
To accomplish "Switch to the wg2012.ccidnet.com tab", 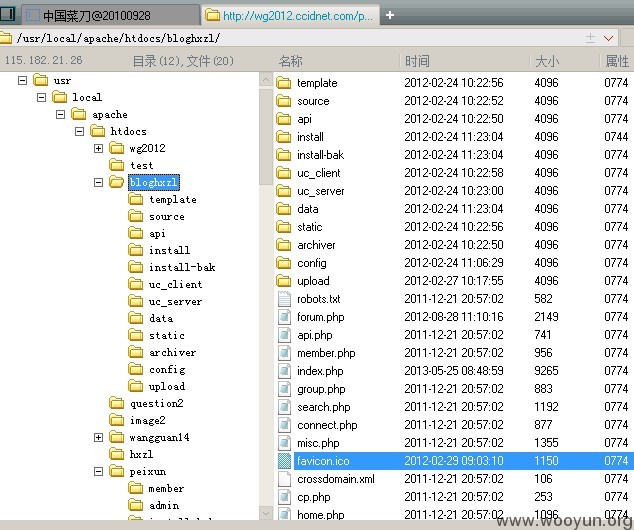I will coord(290,16).
